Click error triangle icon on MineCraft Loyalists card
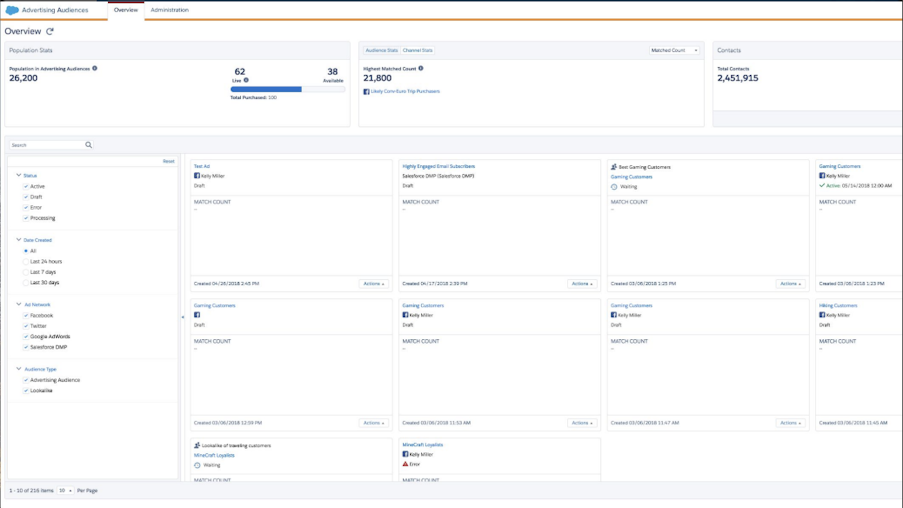This screenshot has width=903, height=508. (405, 464)
